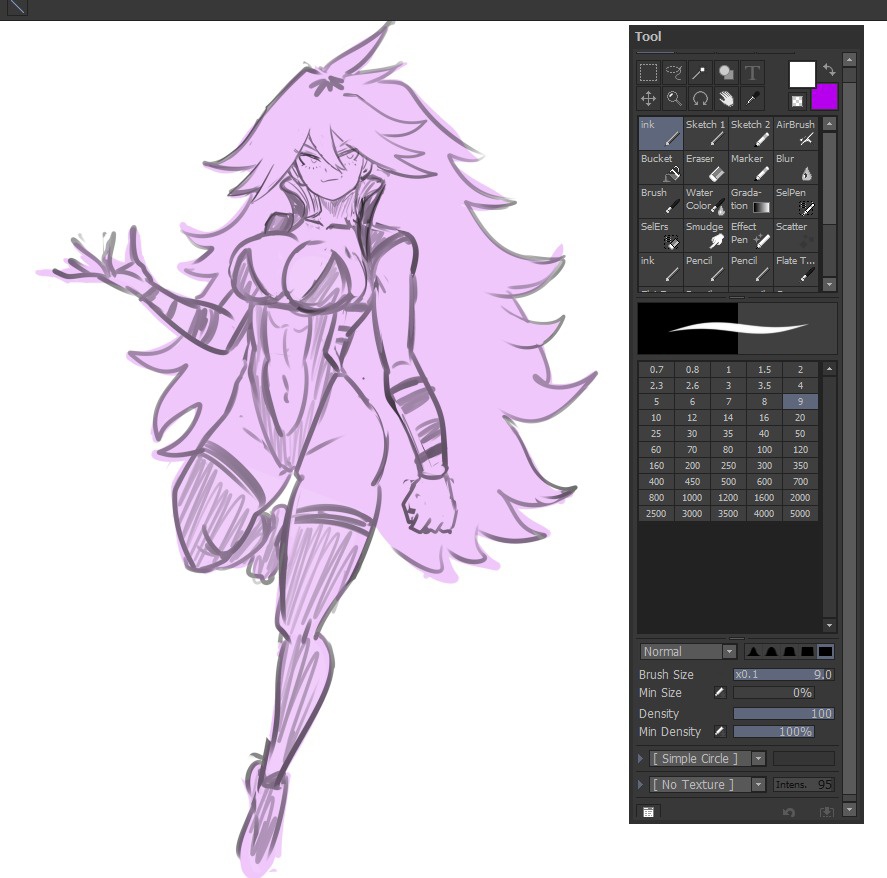Click the texture Intens. value field
Image resolution: width=887 pixels, height=878 pixels.
click(x=803, y=785)
